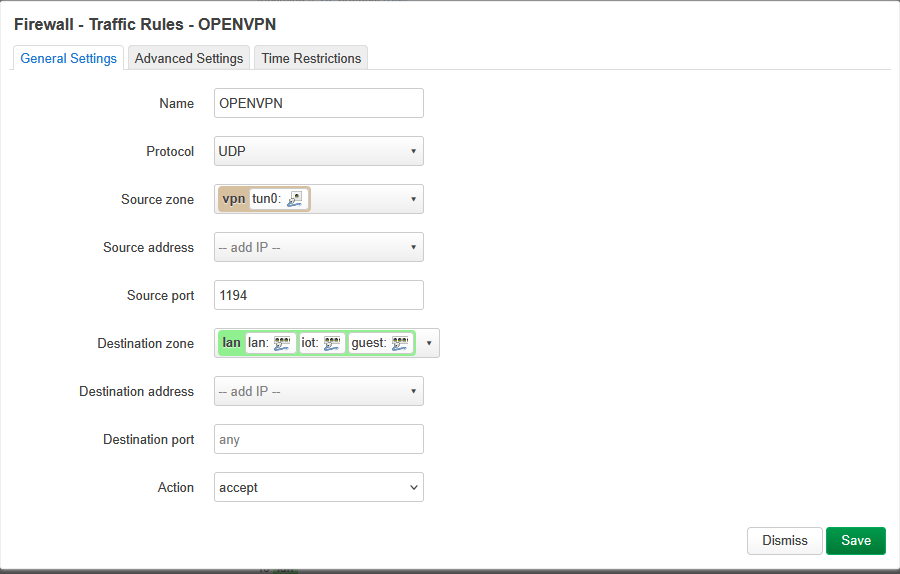
Task: Click the Source port label
Action: pyautogui.click(x=161, y=296)
